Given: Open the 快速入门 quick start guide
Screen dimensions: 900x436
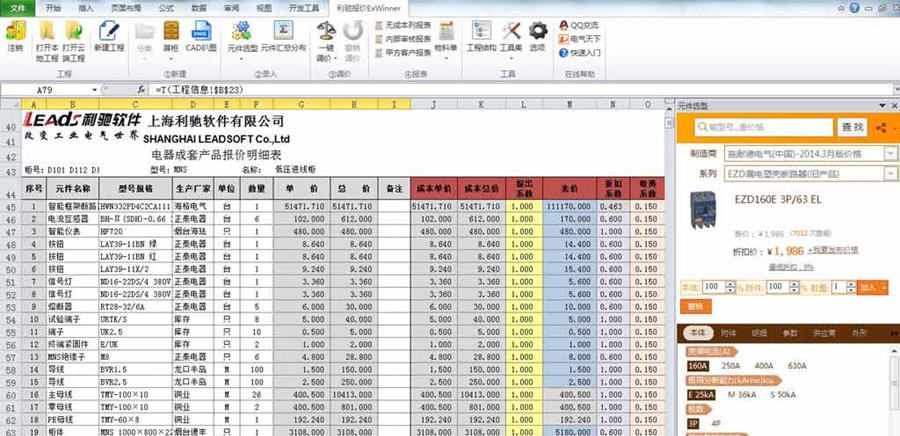Looking at the screenshot, I should 580,53.
